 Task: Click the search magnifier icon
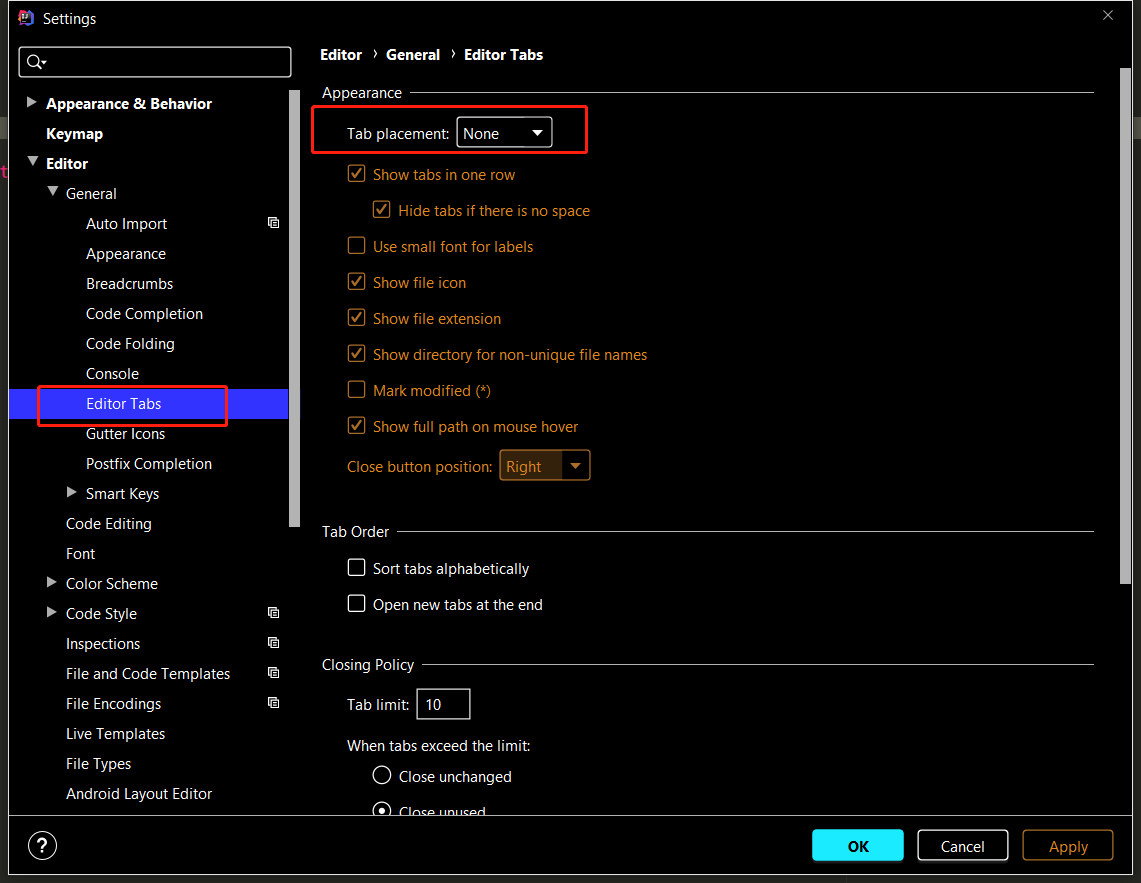coord(35,62)
